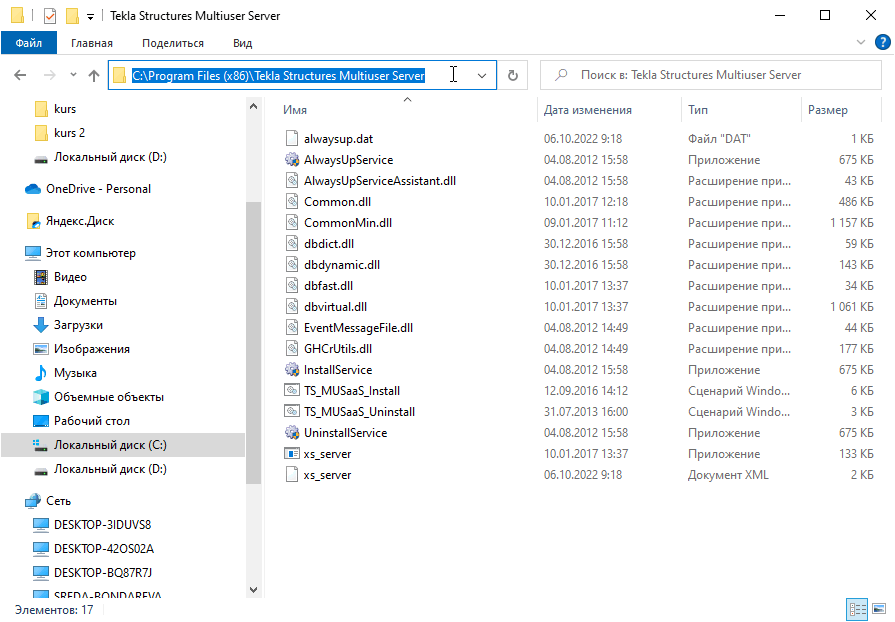Select Локальный диск (C:) in navigation pane
This screenshot has height=622, width=895.
(110, 445)
